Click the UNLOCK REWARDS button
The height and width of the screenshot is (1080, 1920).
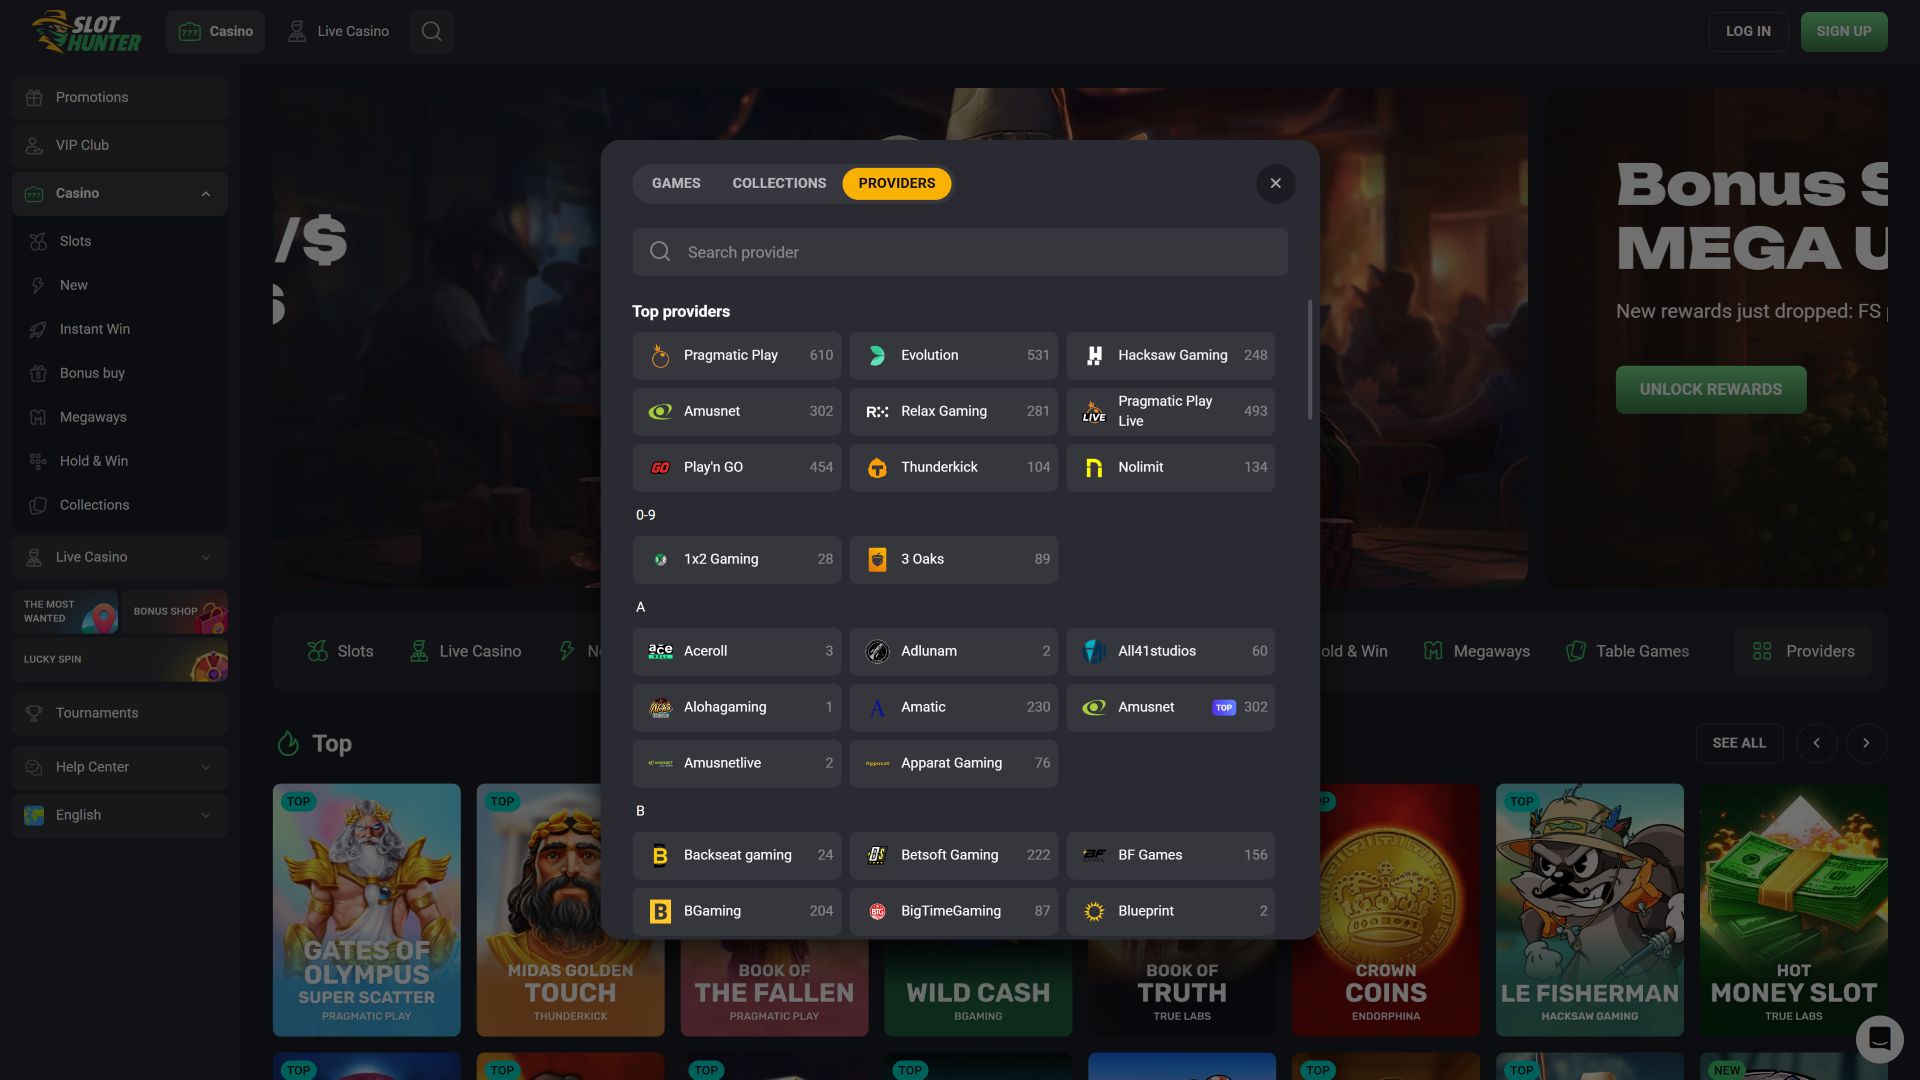[1711, 389]
